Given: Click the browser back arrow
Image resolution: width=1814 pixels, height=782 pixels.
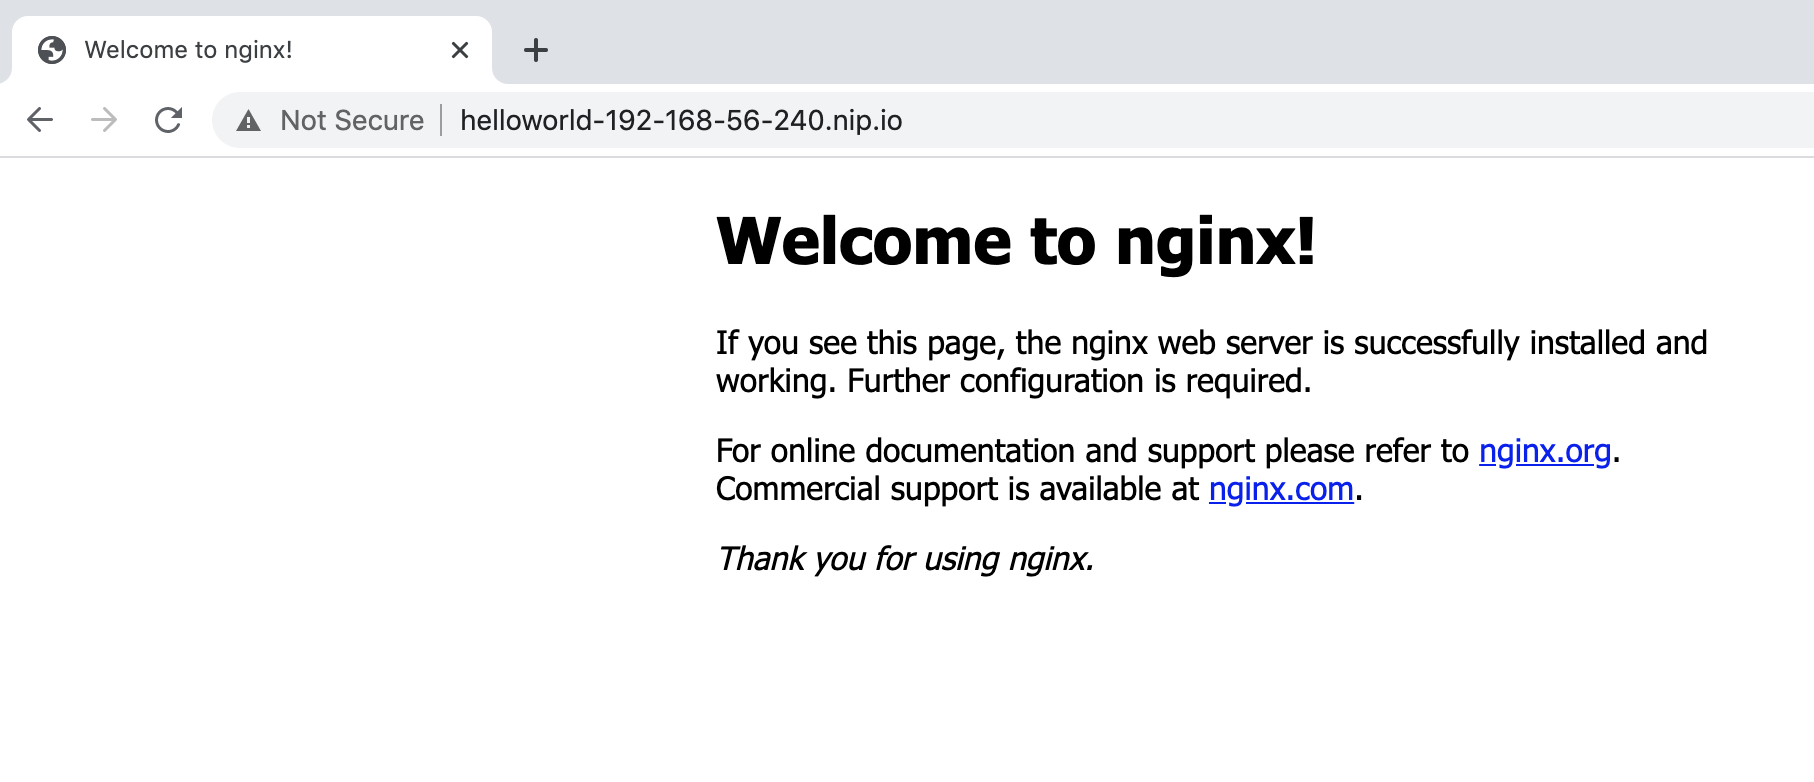Looking at the screenshot, I should click(x=40, y=120).
